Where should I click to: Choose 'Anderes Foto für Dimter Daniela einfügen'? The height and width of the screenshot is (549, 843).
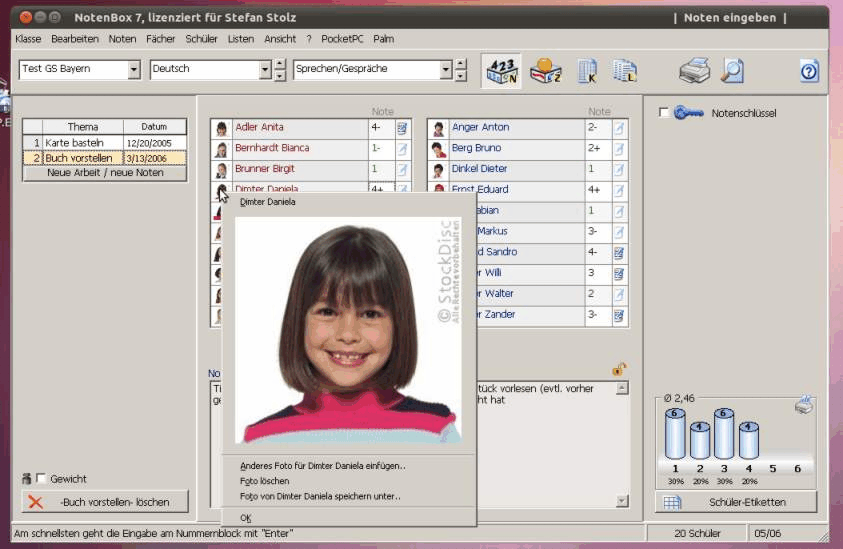322,465
